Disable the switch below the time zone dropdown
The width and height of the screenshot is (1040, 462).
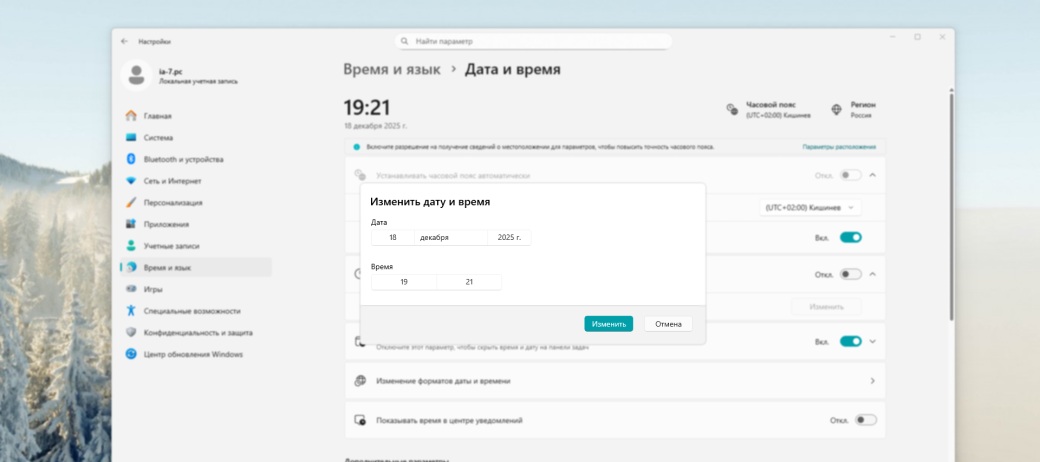[x=850, y=237]
